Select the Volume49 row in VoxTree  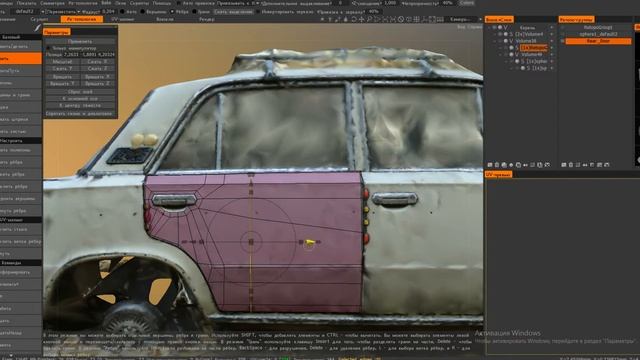531,54
